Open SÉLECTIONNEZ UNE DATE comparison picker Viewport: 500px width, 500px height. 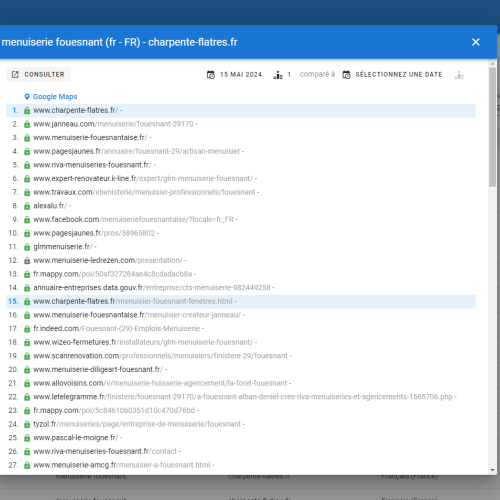tap(393, 74)
